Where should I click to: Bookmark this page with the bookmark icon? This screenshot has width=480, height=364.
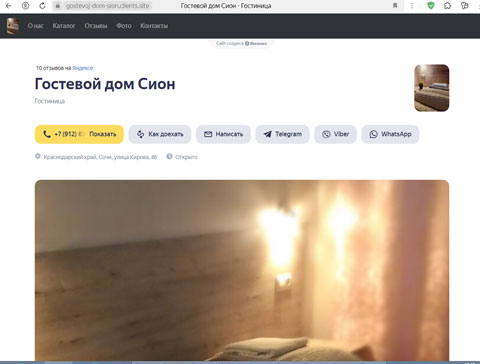click(395, 6)
